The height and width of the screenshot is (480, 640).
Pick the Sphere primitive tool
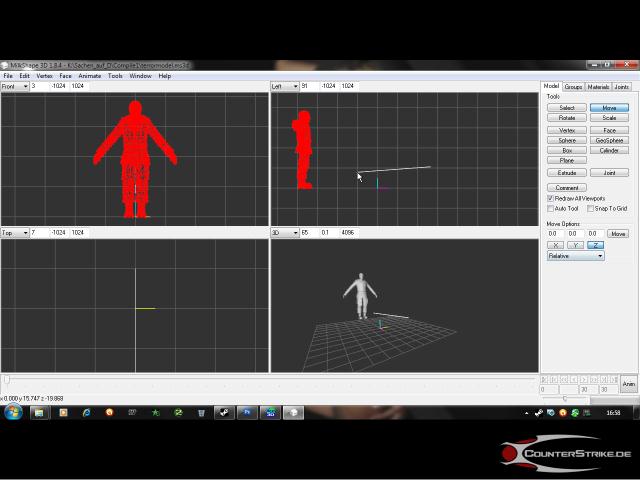pyautogui.click(x=567, y=140)
